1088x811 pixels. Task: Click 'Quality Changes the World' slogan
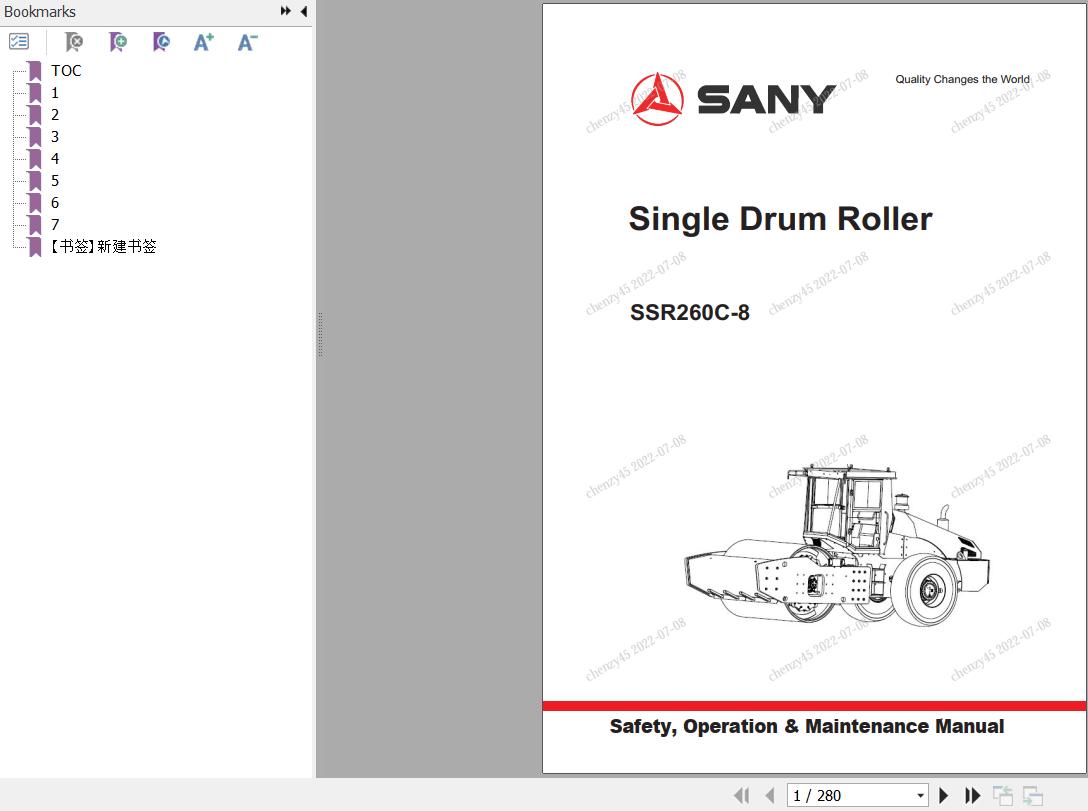(962, 79)
